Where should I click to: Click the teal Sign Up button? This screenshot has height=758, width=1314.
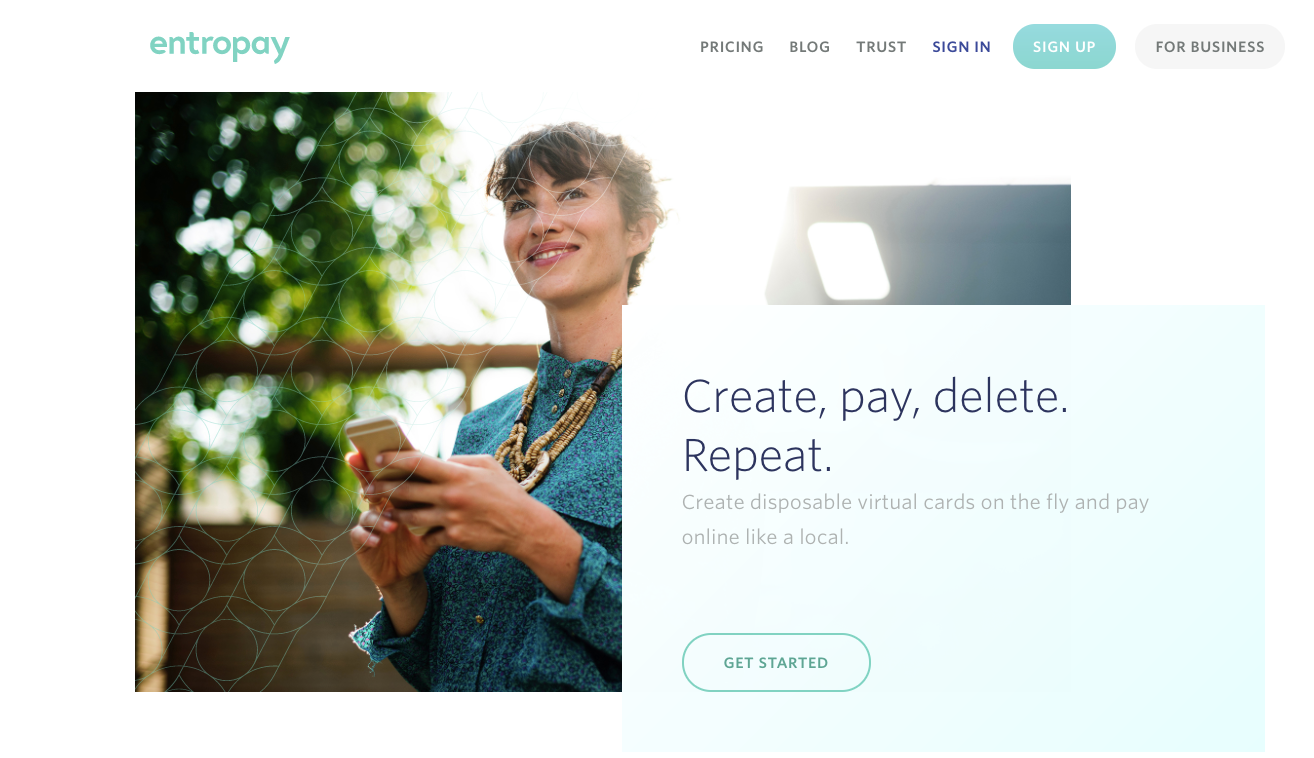click(x=1064, y=47)
